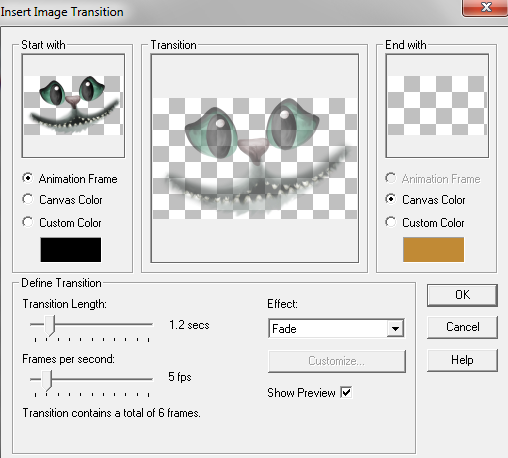Click the Transition Length slider handle
This screenshot has height=458, width=508.
[50, 326]
